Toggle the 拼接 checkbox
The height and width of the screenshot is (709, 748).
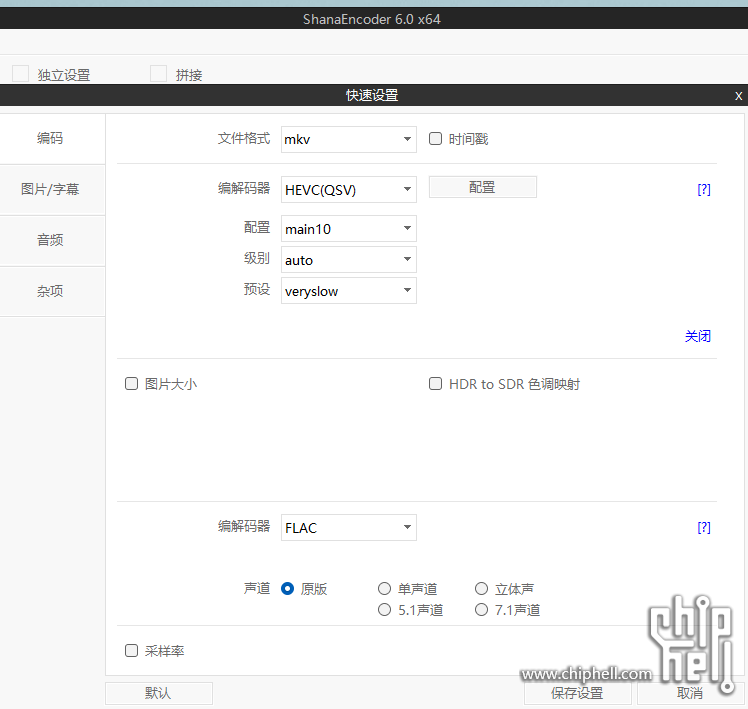pyautogui.click(x=158, y=74)
